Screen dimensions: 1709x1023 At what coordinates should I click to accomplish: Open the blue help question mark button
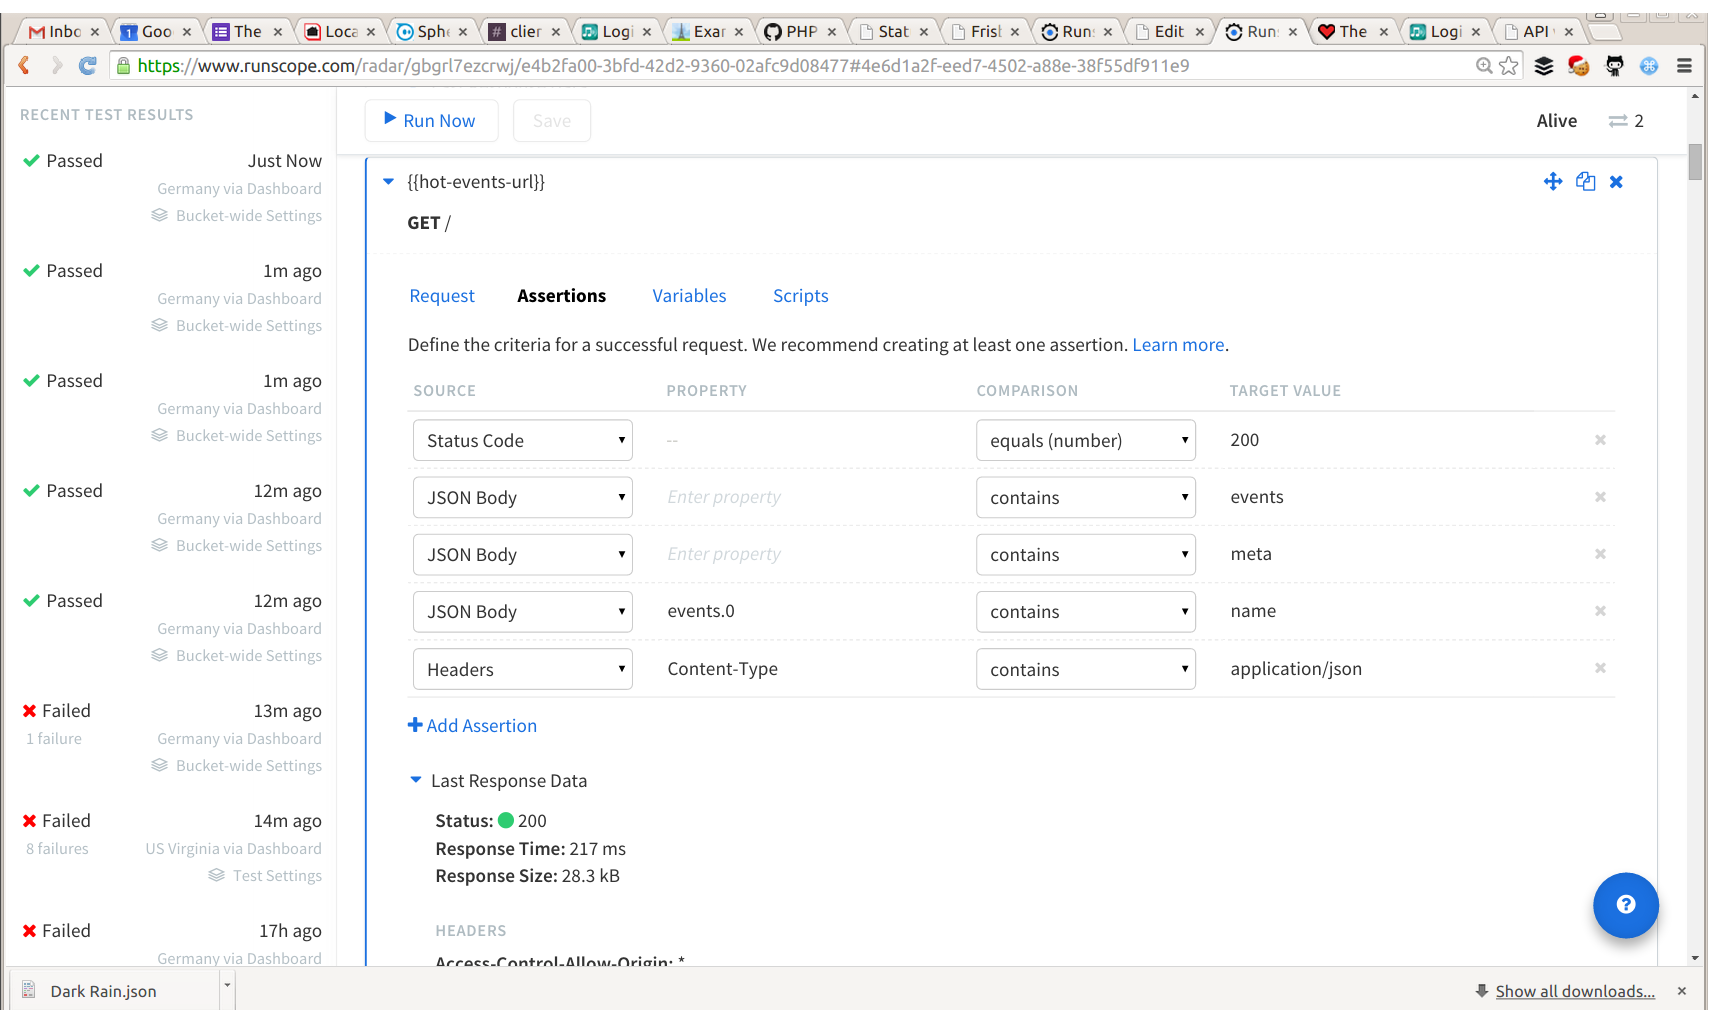(x=1626, y=905)
